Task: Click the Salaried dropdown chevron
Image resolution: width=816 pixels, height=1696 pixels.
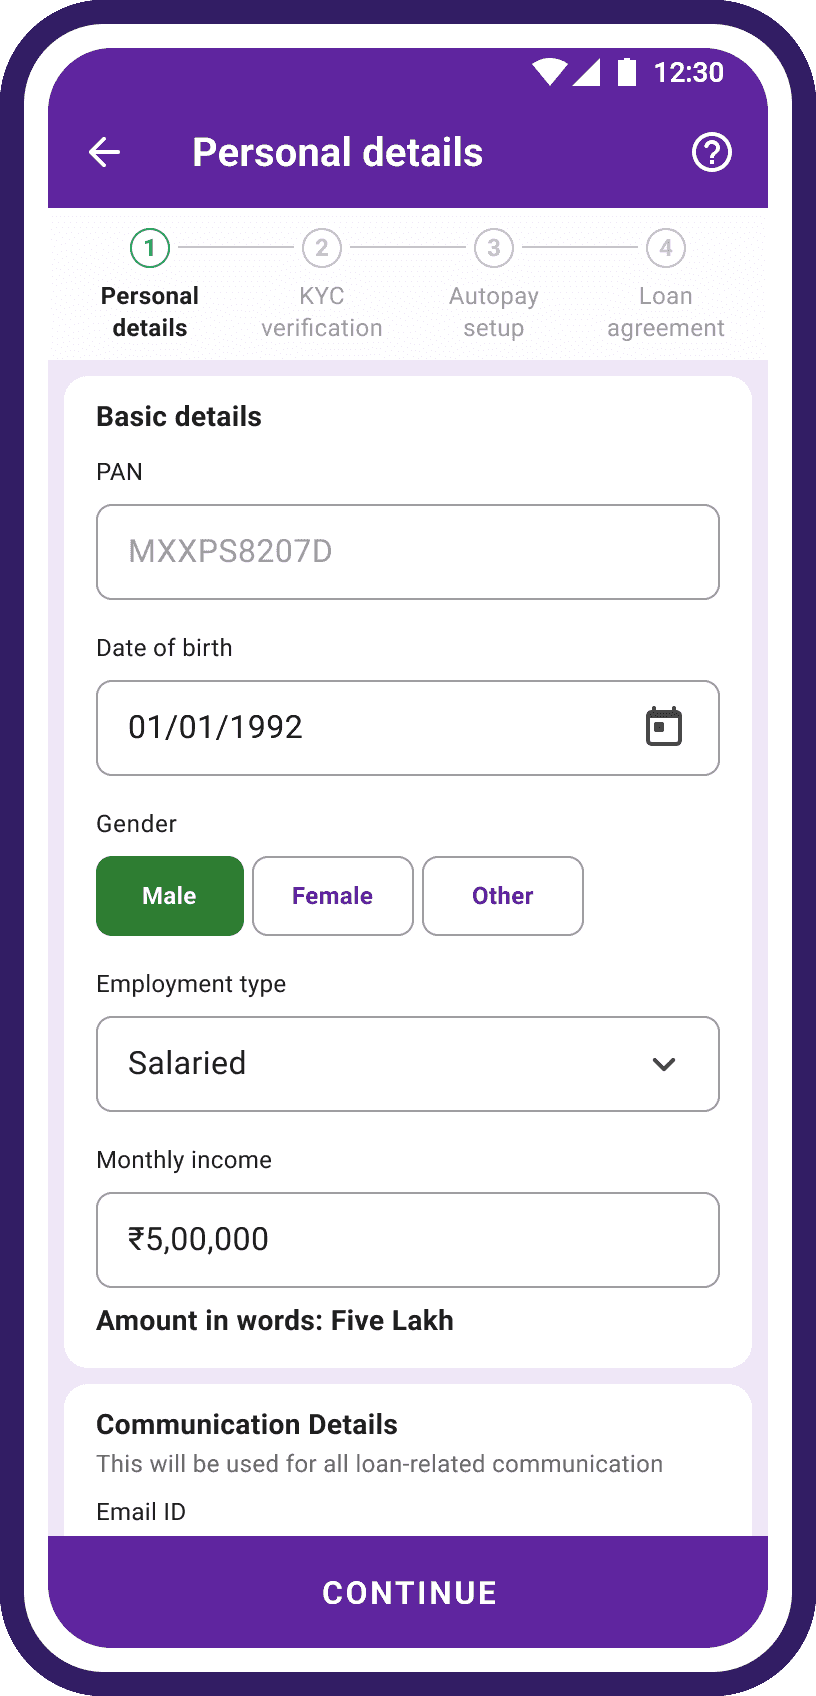Action: (x=664, y=1064)
